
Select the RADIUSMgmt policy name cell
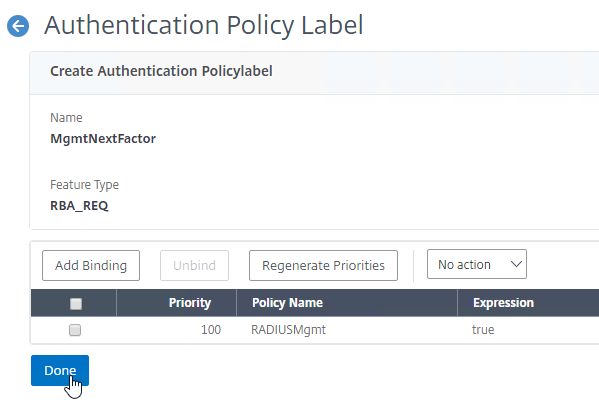click(x=288, y=329)
